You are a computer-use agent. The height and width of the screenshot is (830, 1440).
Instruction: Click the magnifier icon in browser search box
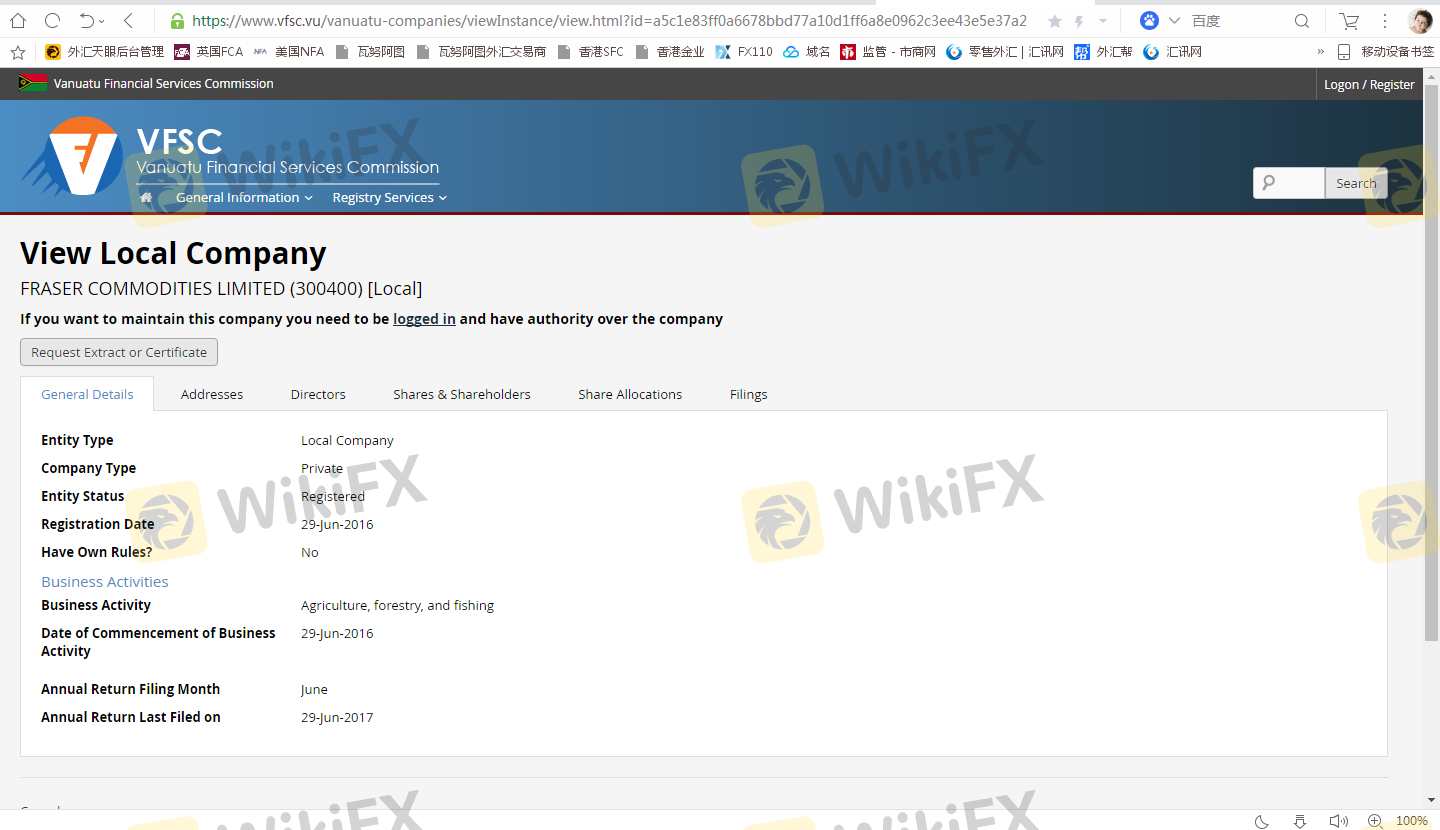point(1302,20)
